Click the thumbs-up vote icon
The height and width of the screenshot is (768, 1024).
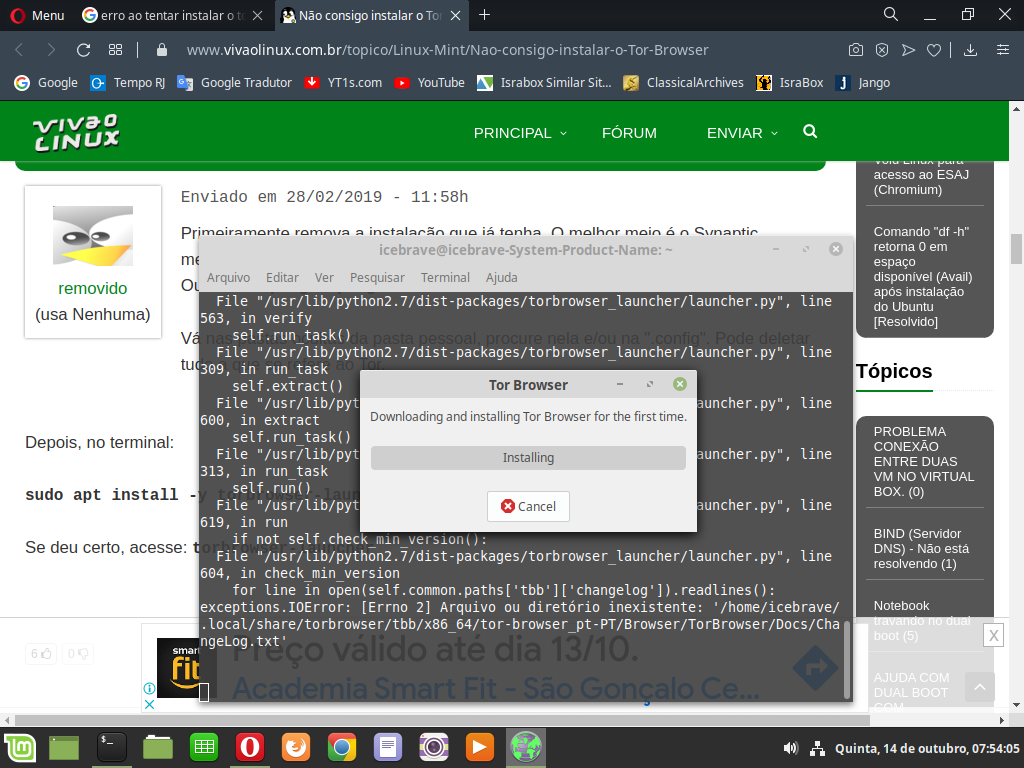click(41, 654)
